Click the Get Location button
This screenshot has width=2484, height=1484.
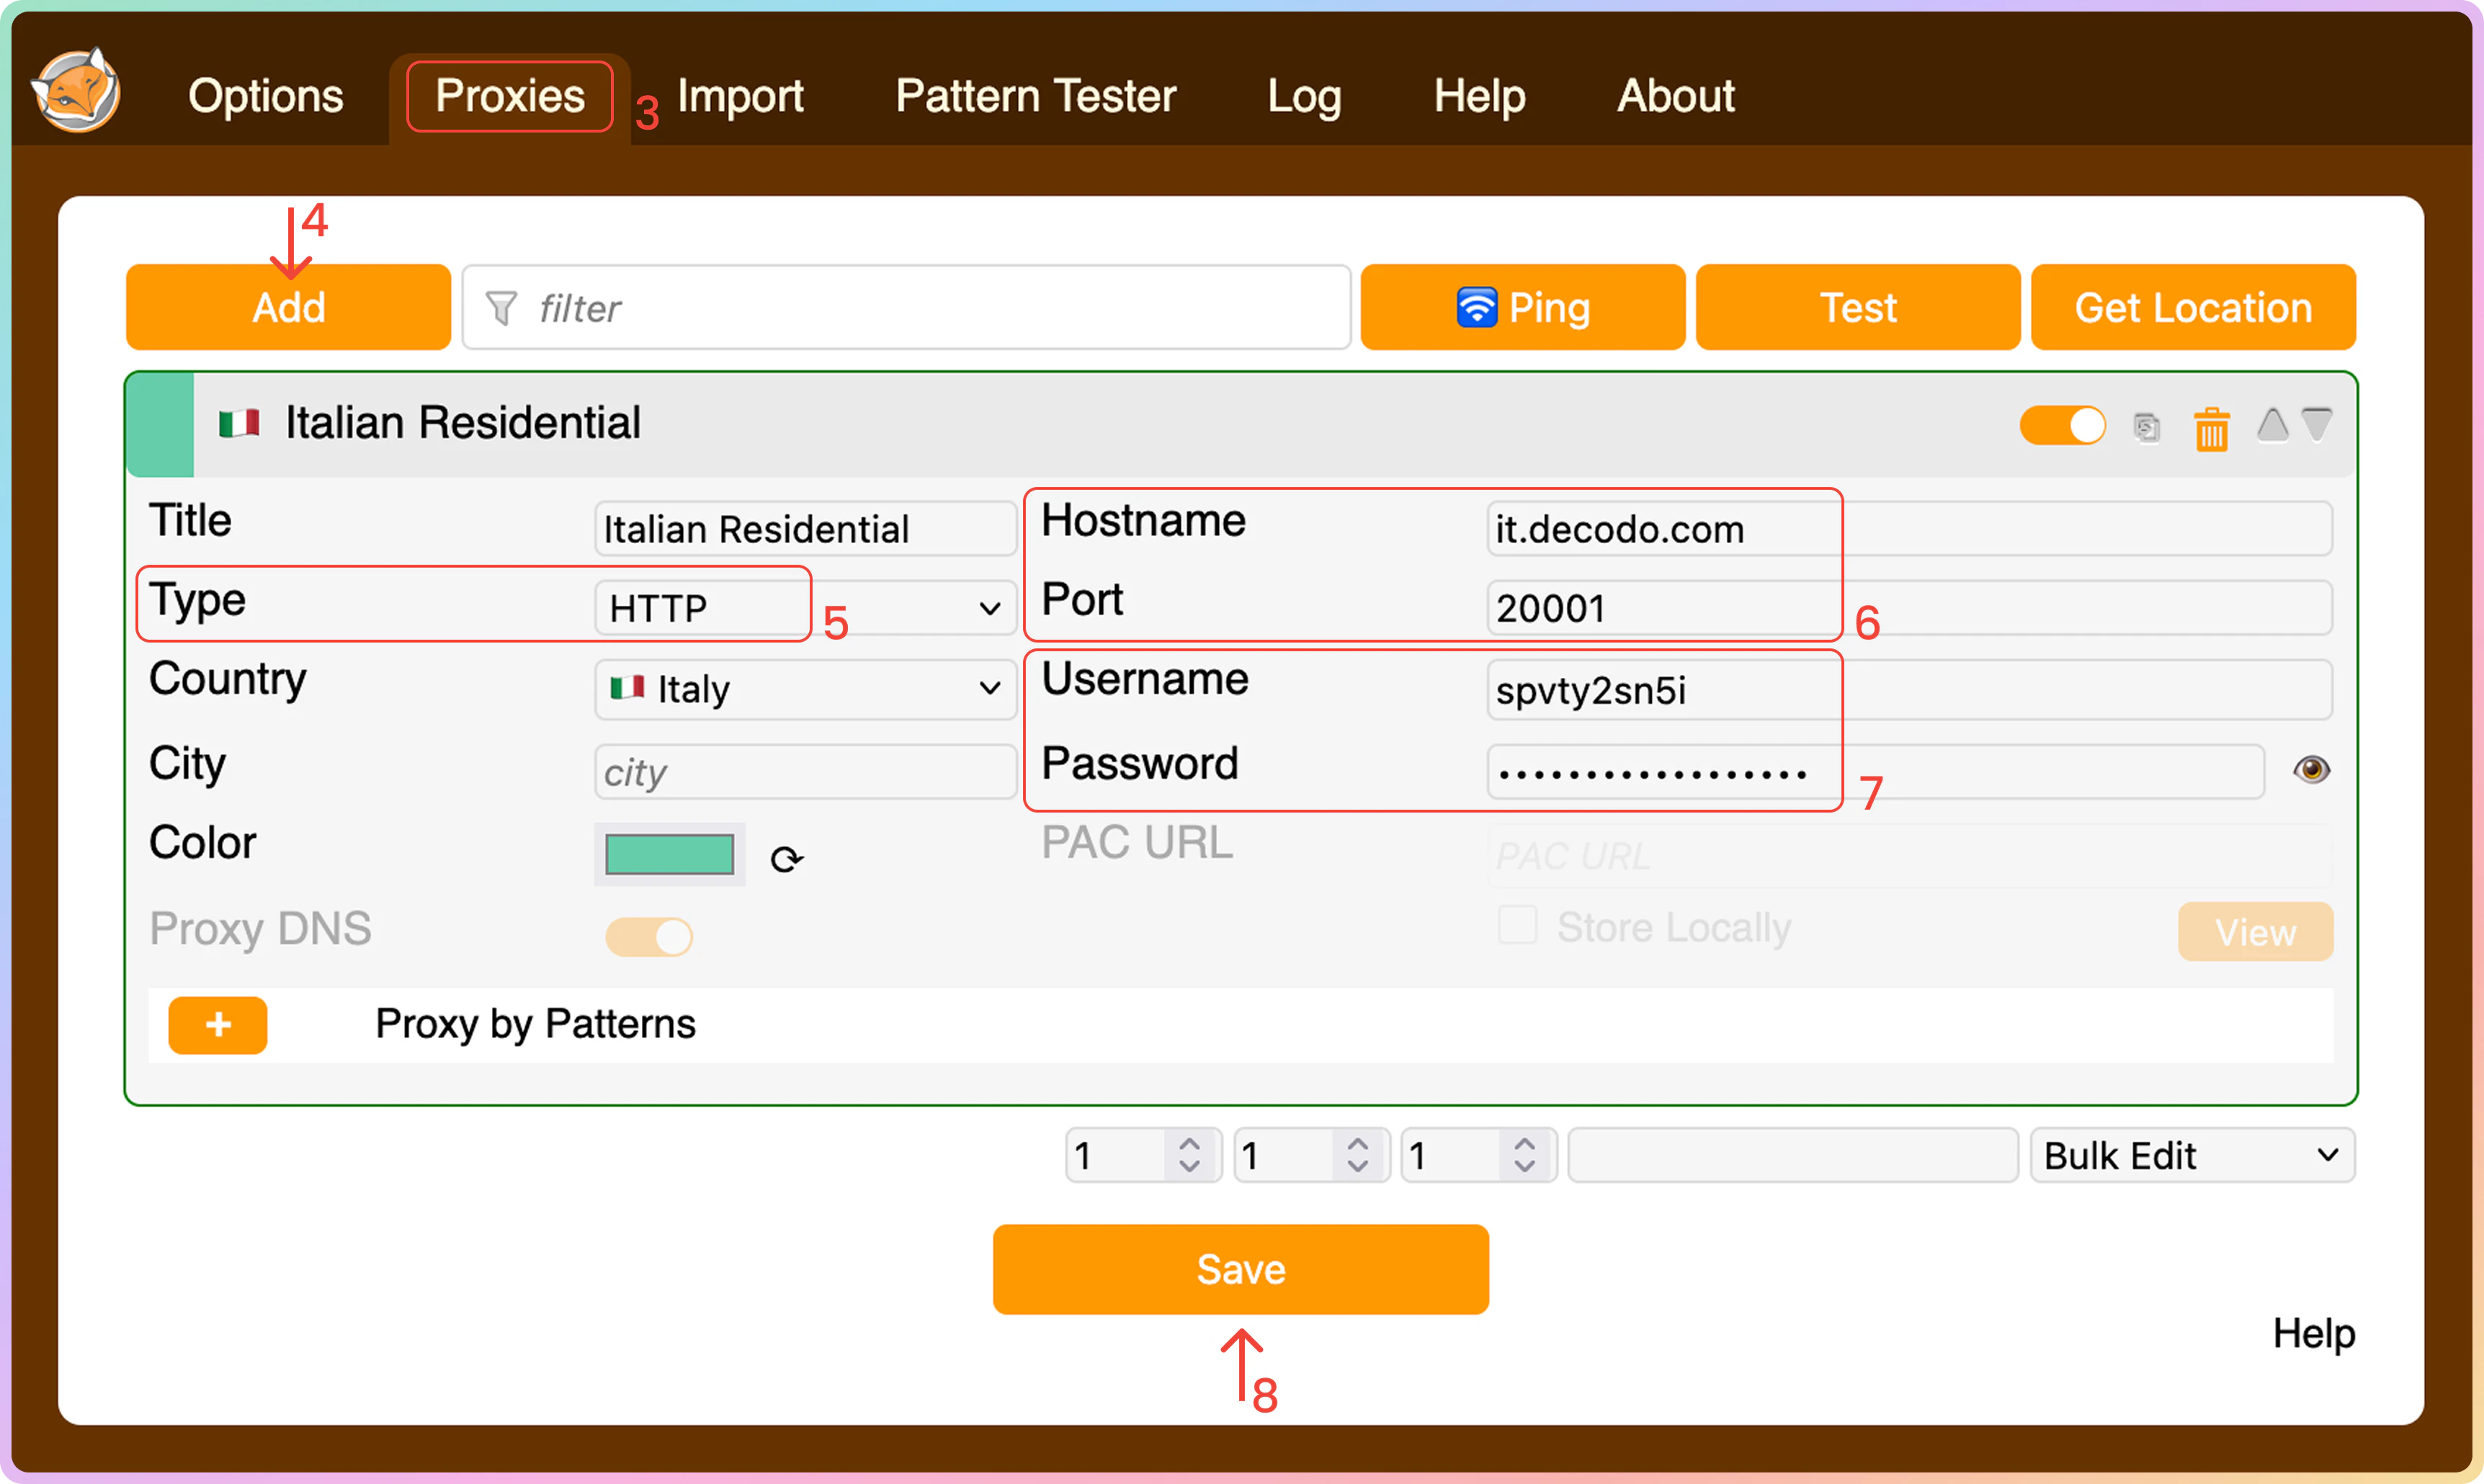[2193, 308]
